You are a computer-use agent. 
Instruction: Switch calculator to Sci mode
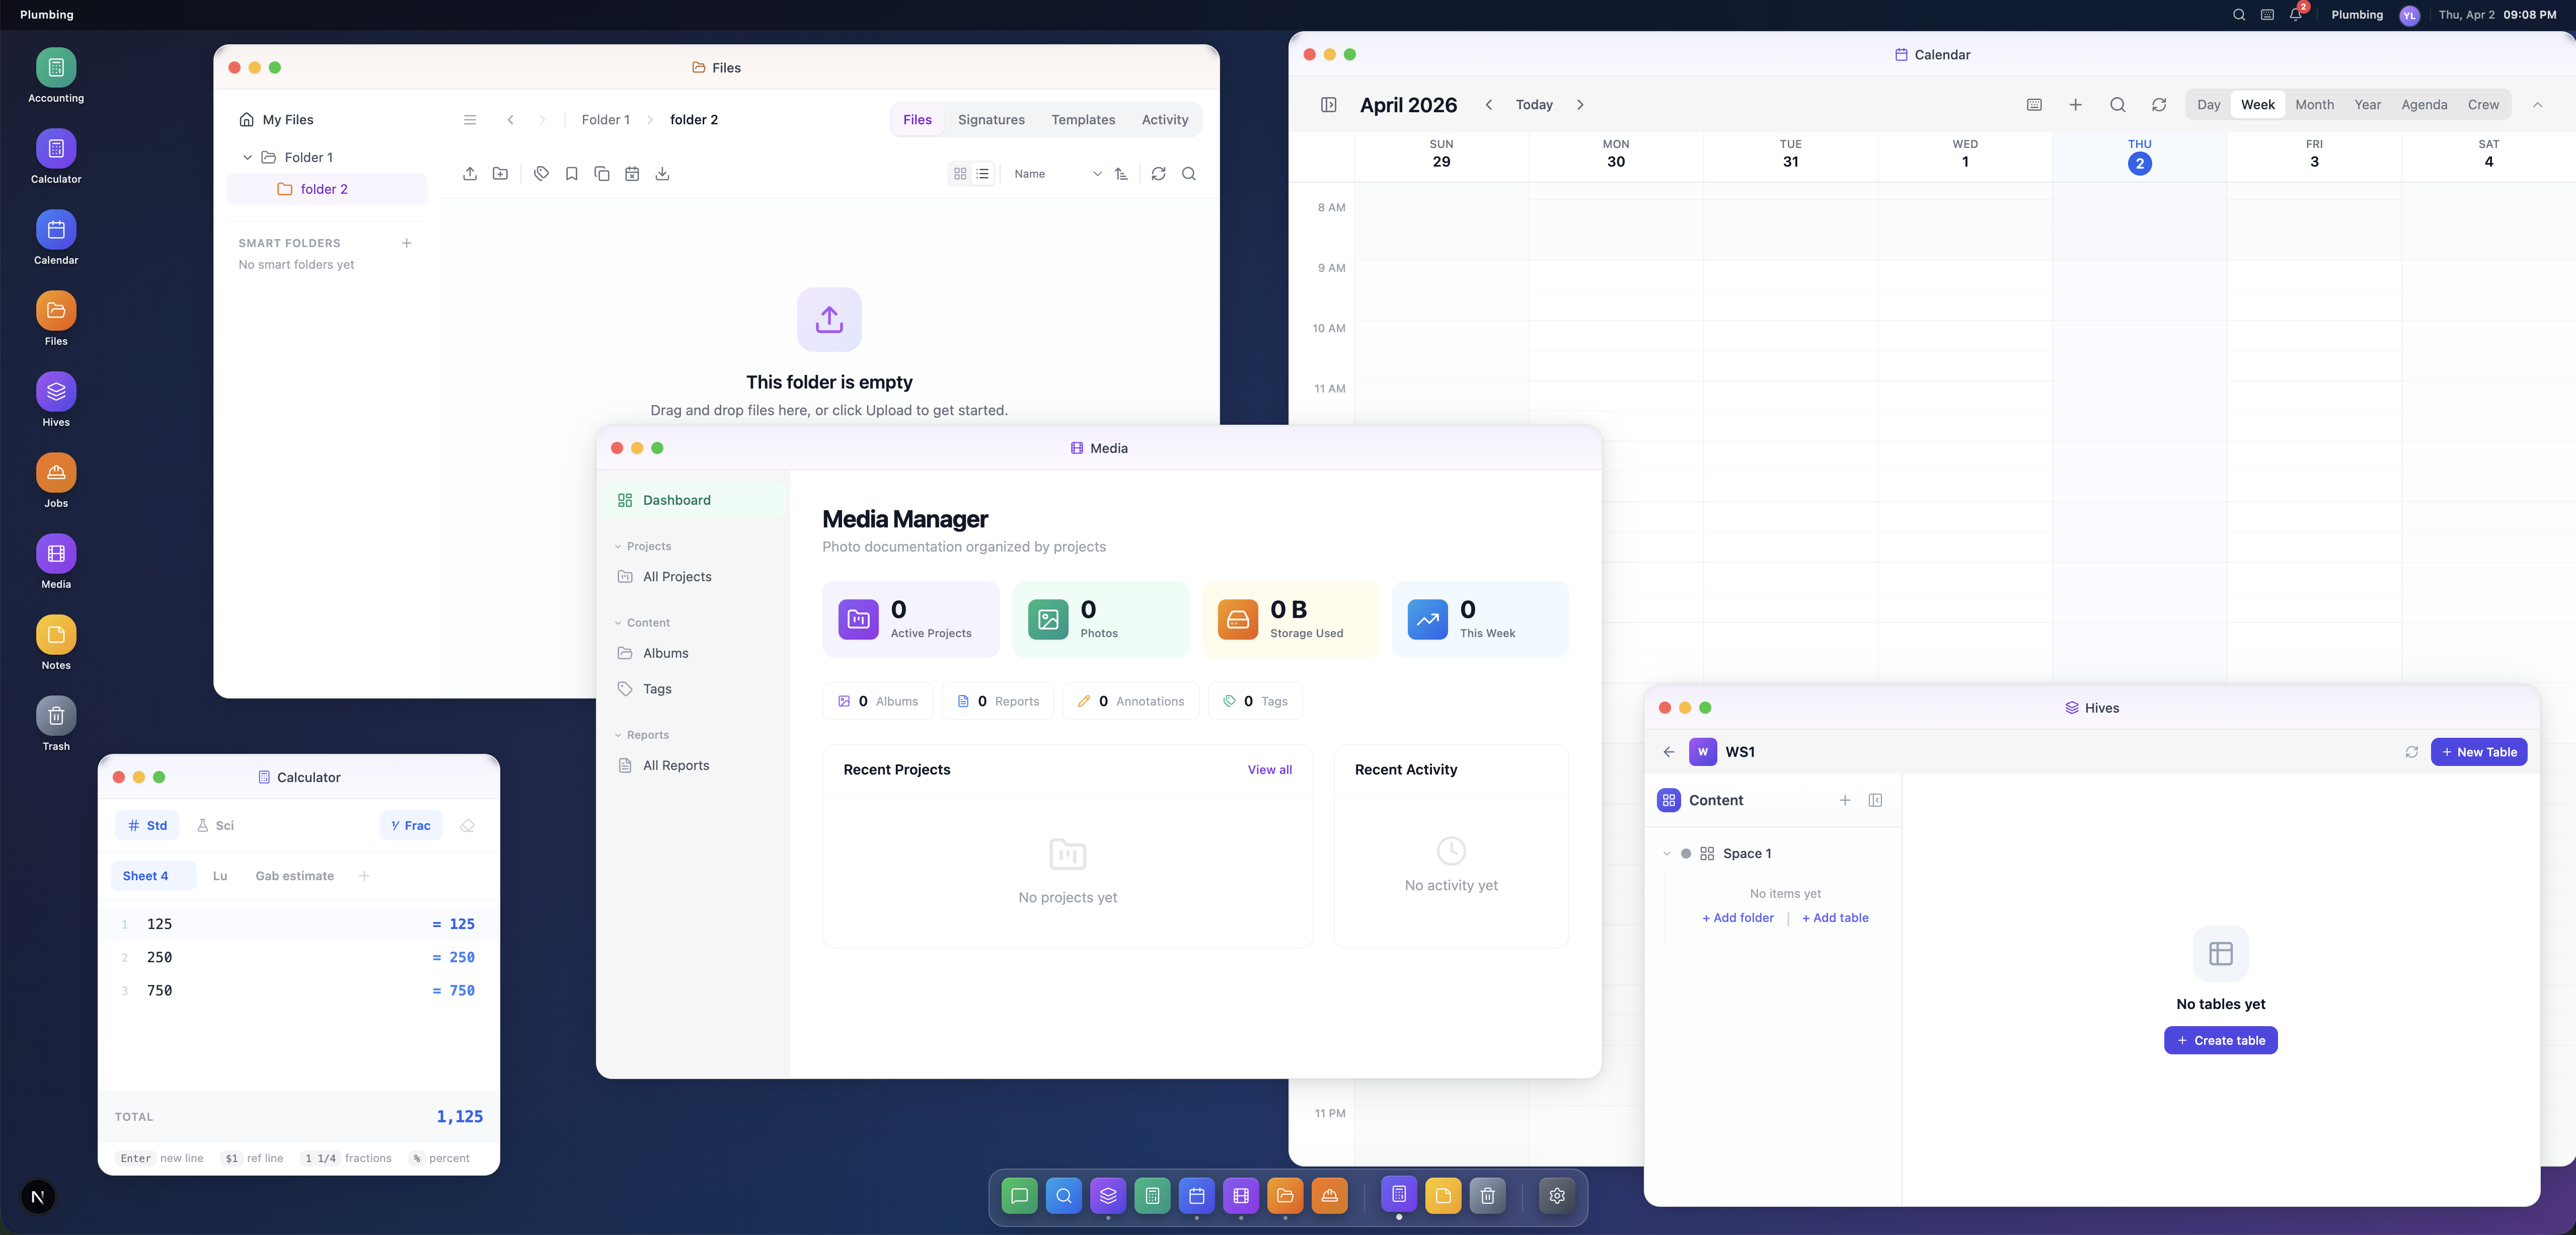pyautogui.click(x=216, y=825)
